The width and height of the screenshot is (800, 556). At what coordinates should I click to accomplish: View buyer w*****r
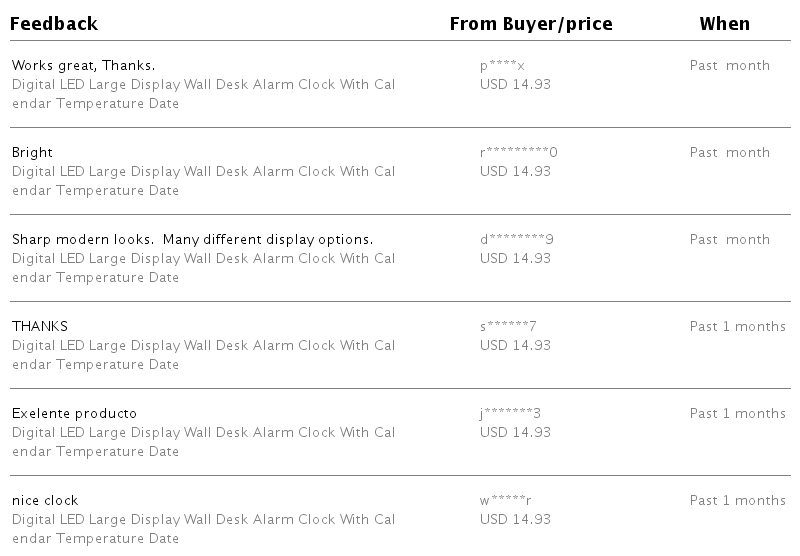point(506,501)
